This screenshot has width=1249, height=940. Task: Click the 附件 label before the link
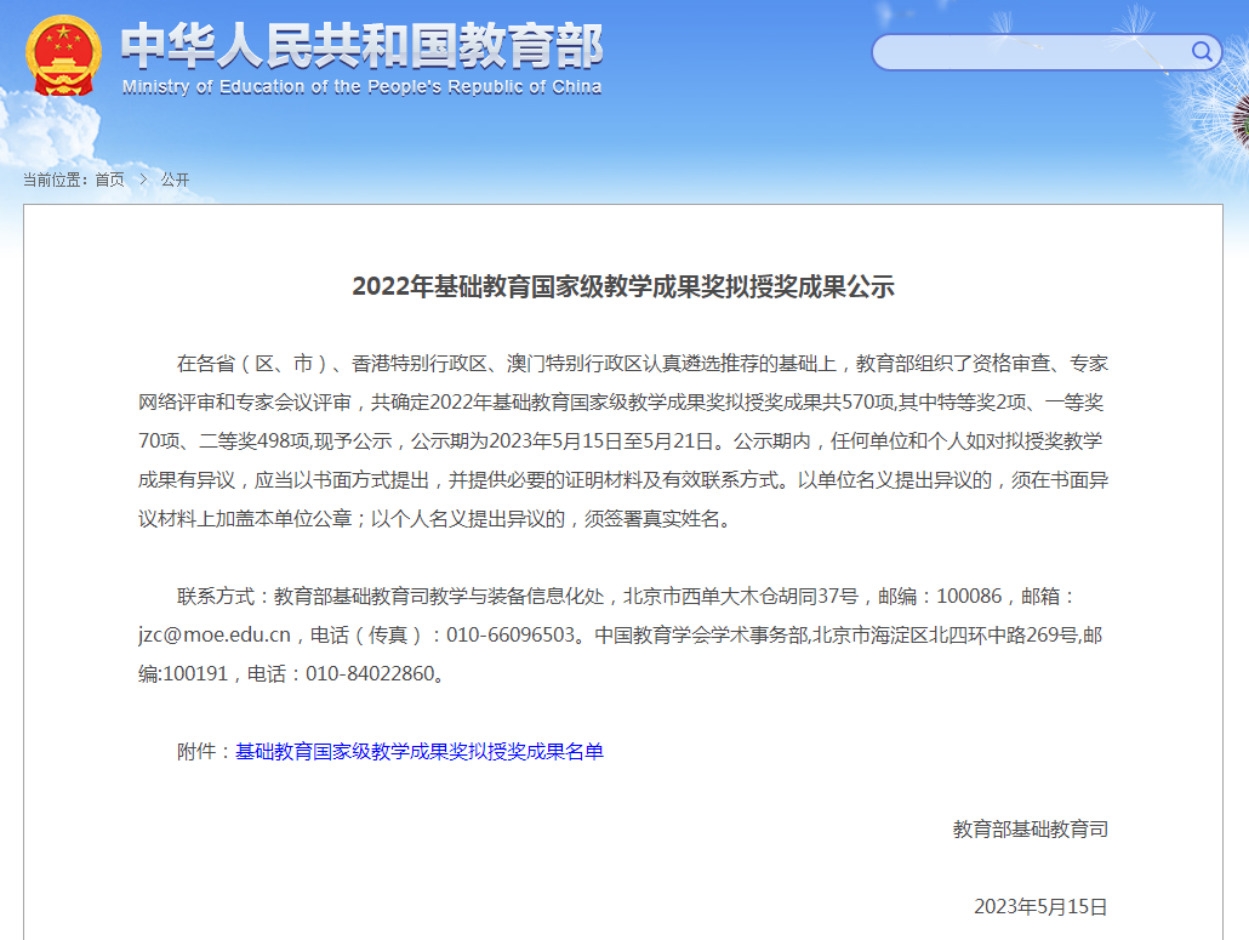click(197, 752)
